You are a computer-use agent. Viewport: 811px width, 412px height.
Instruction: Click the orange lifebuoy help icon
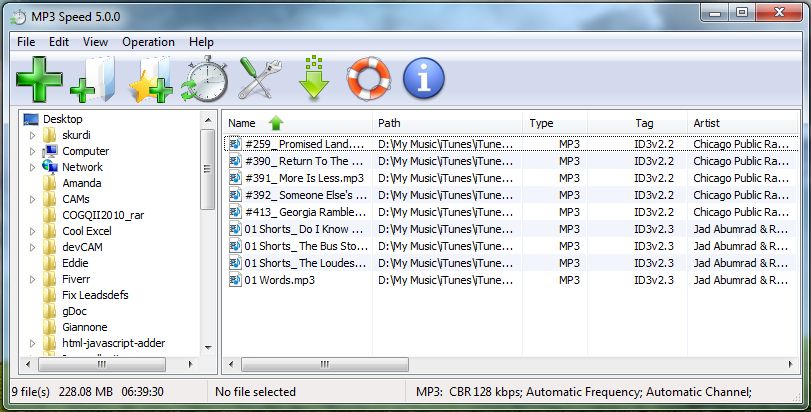(x=368, y=79)
